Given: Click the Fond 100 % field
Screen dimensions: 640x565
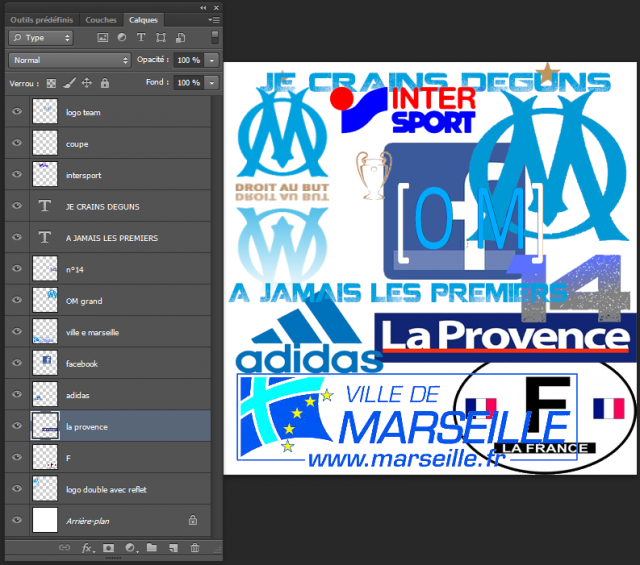Looking at the screenshot, I should pos(189,83).
